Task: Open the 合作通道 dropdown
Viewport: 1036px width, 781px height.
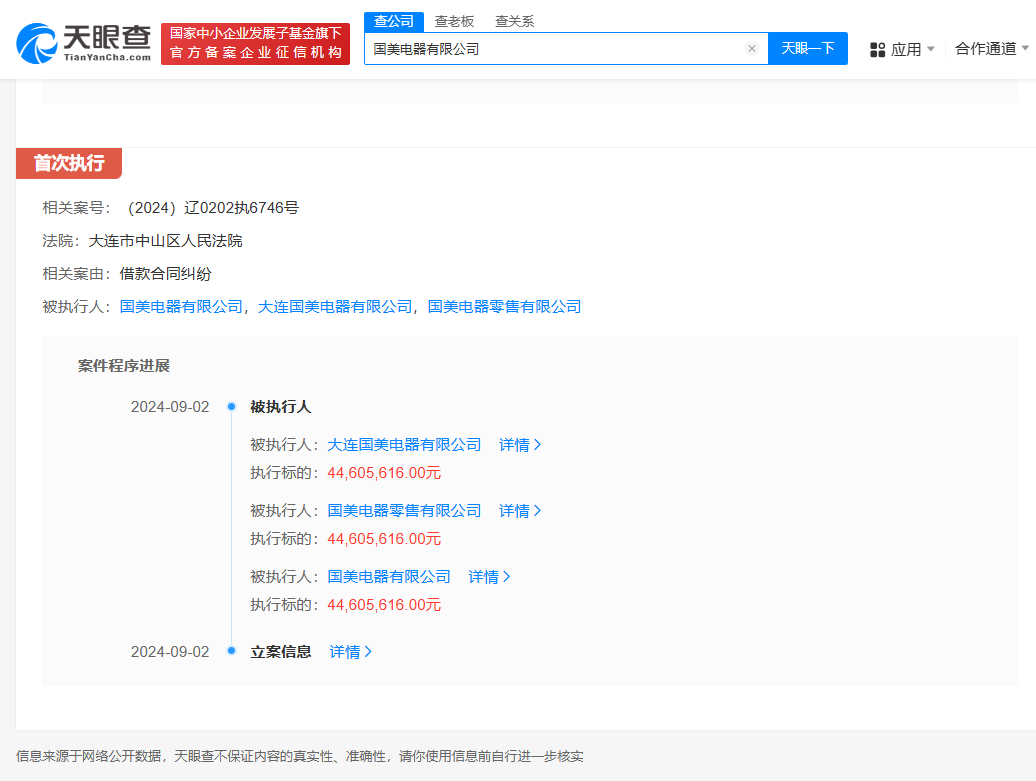Action: tap(980, 48)
